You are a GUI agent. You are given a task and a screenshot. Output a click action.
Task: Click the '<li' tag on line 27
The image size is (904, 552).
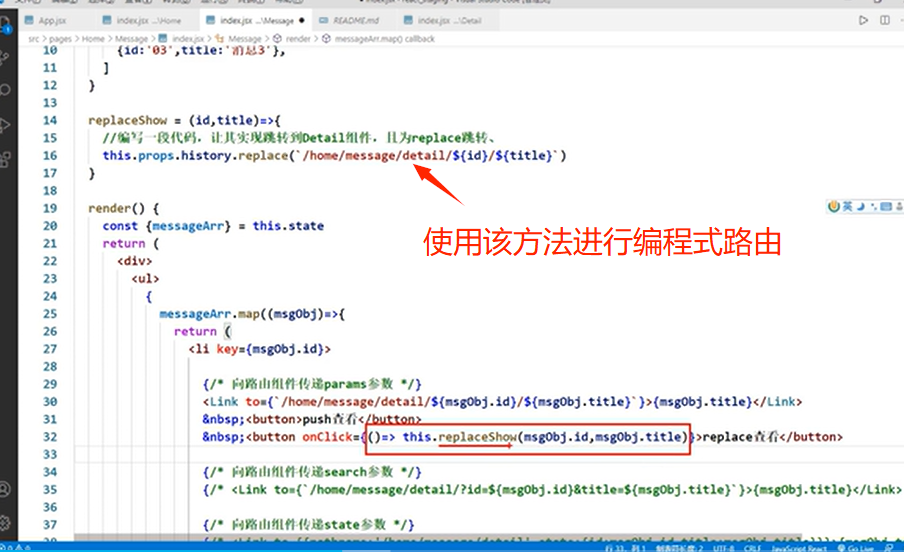(199, 349)
